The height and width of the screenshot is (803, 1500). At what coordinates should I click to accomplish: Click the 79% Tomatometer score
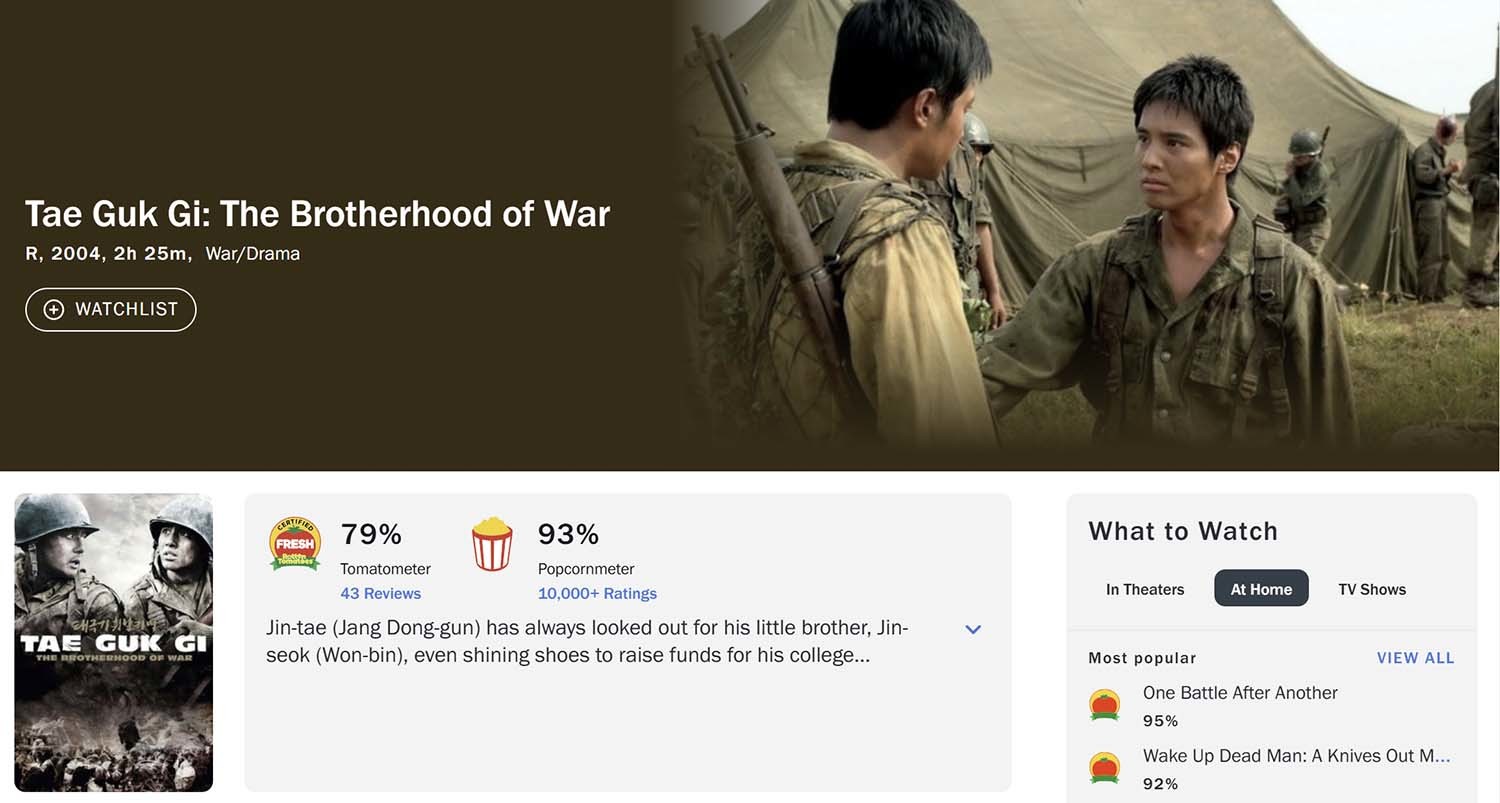(x=371, y=535)
